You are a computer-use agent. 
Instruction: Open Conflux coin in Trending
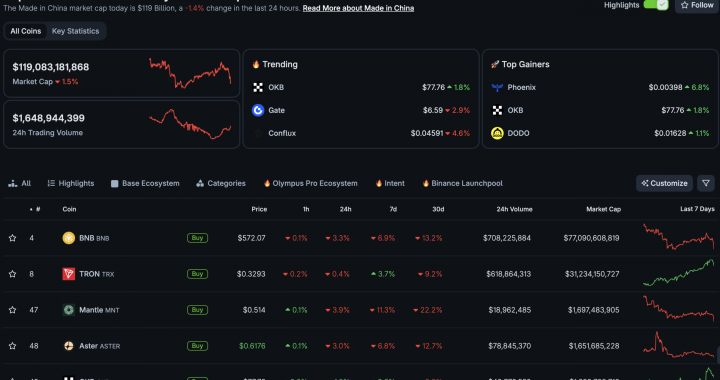[x=282, y=133]
